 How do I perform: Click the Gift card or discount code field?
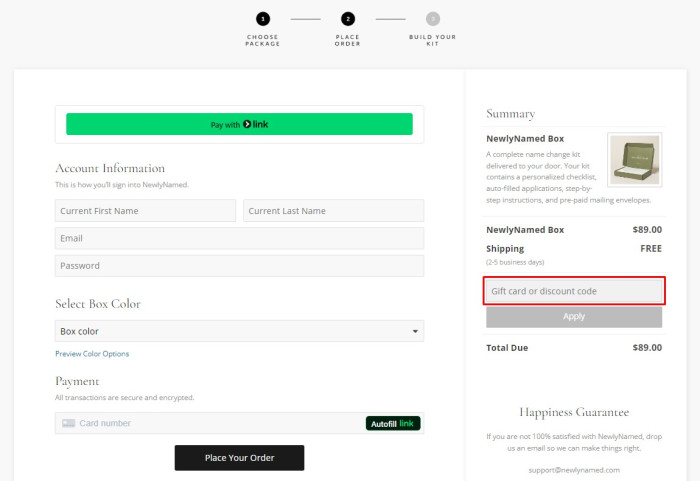click(x=574, y=291)
